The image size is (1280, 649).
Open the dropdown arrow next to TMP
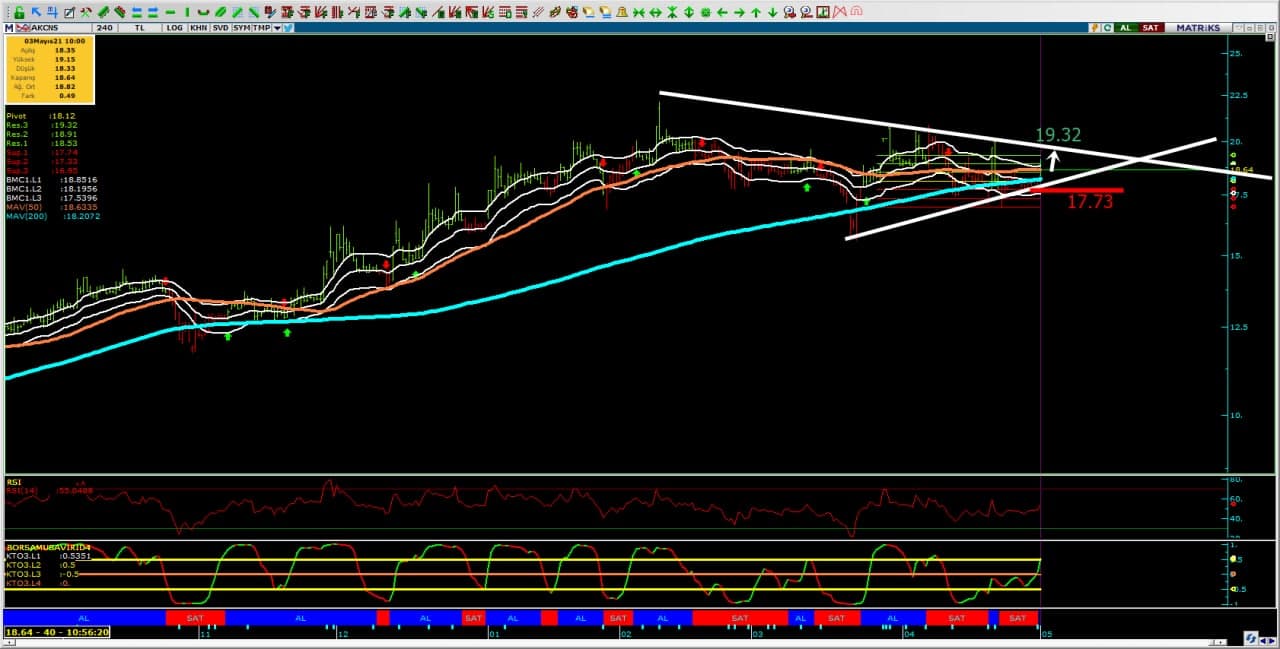[x=276, y=28]
